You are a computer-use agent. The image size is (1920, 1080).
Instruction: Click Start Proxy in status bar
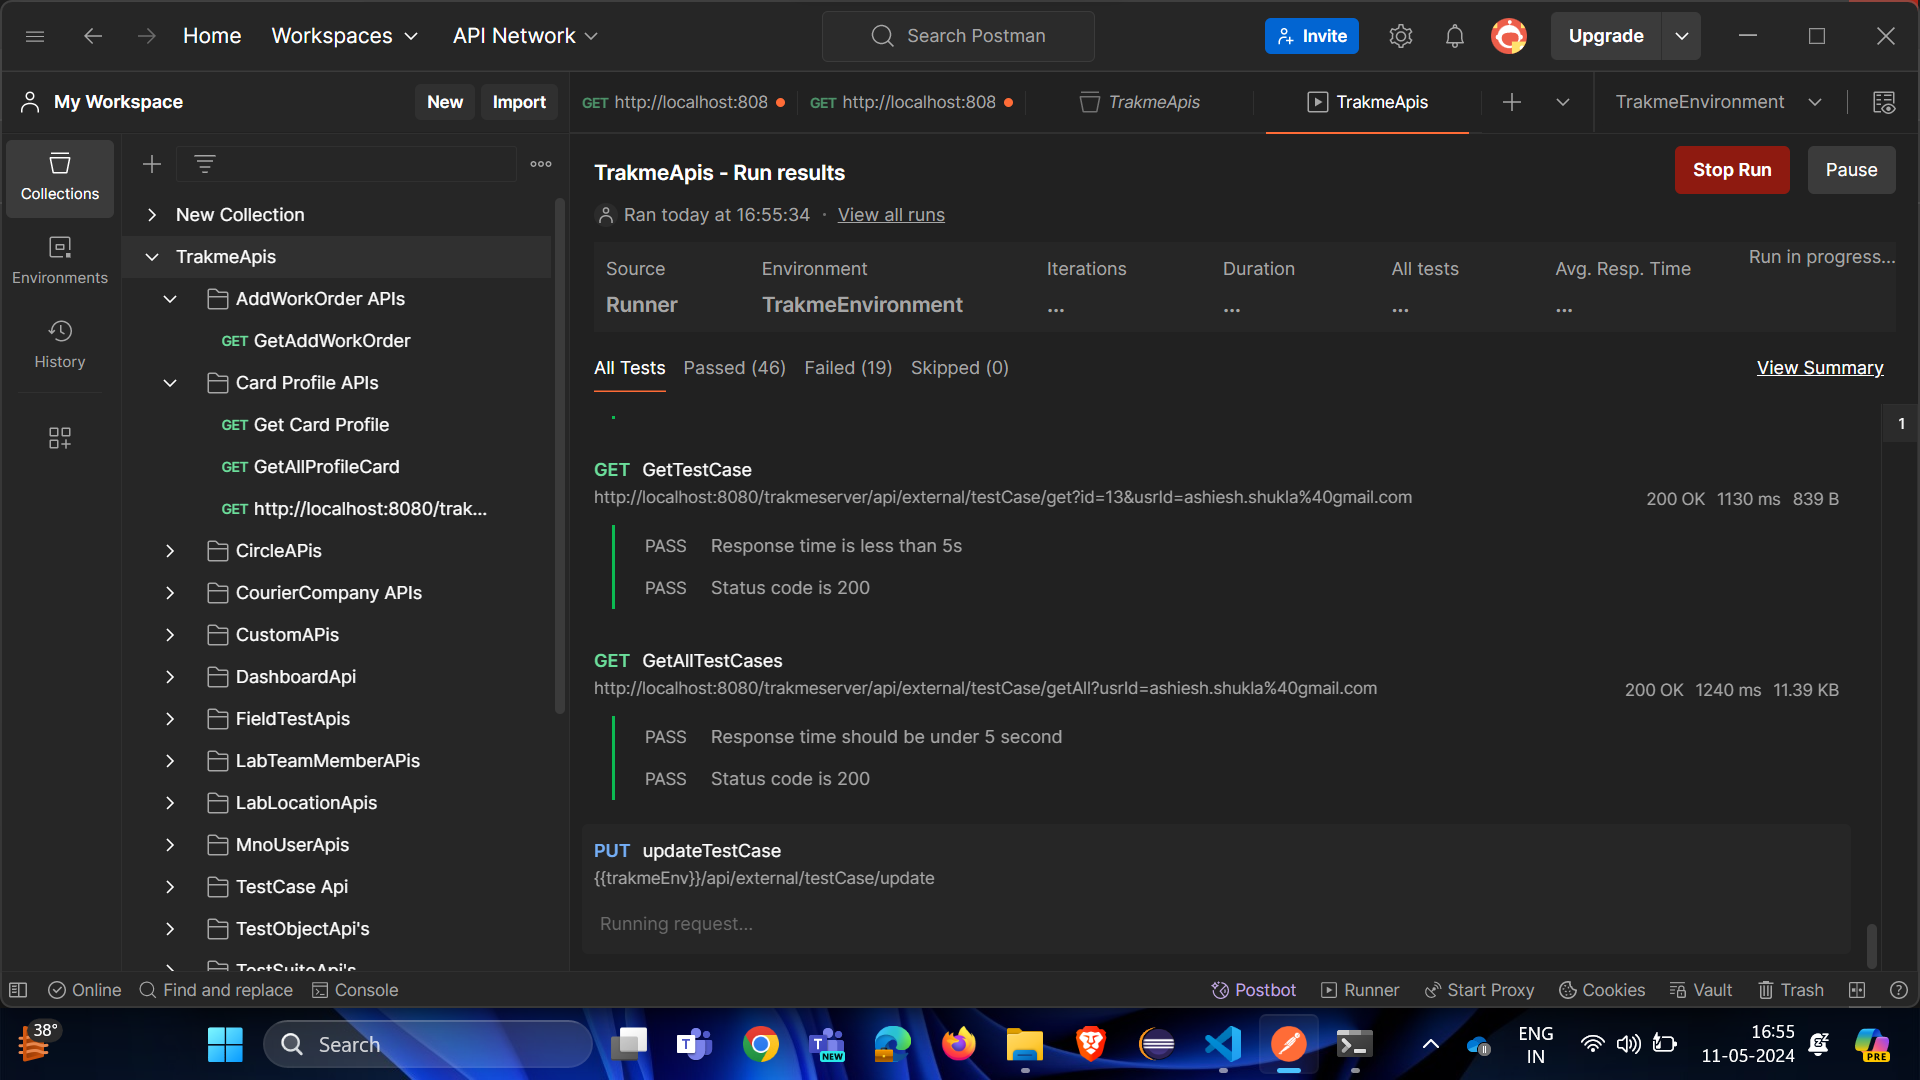tap(1479, 990)
